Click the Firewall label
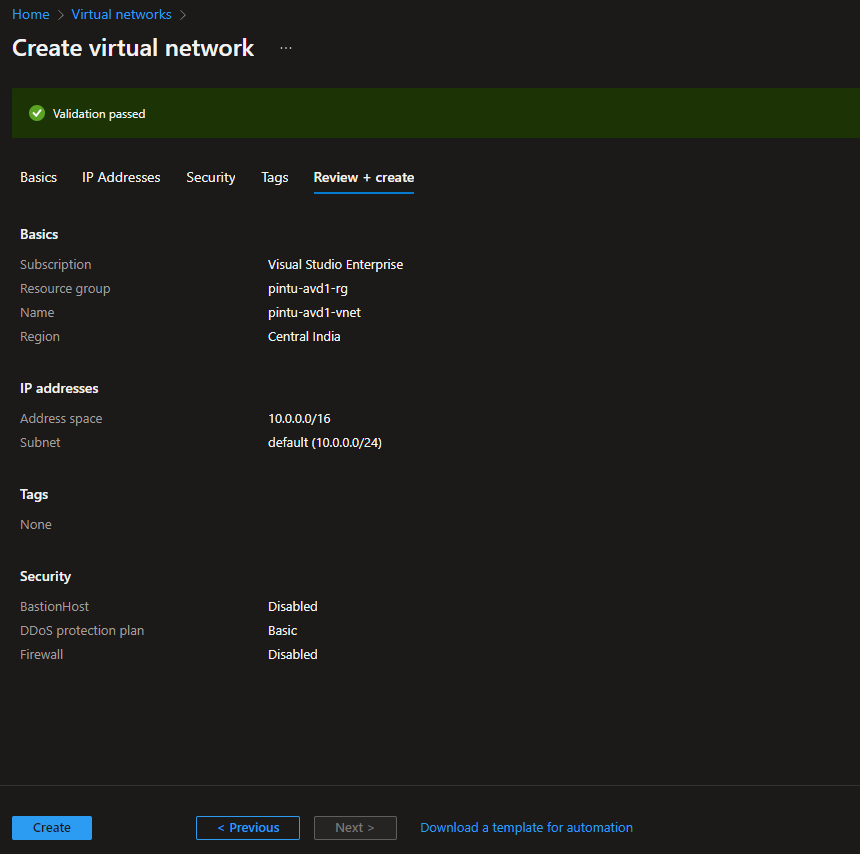Viewport: 860px width, 854px height. 41,654
